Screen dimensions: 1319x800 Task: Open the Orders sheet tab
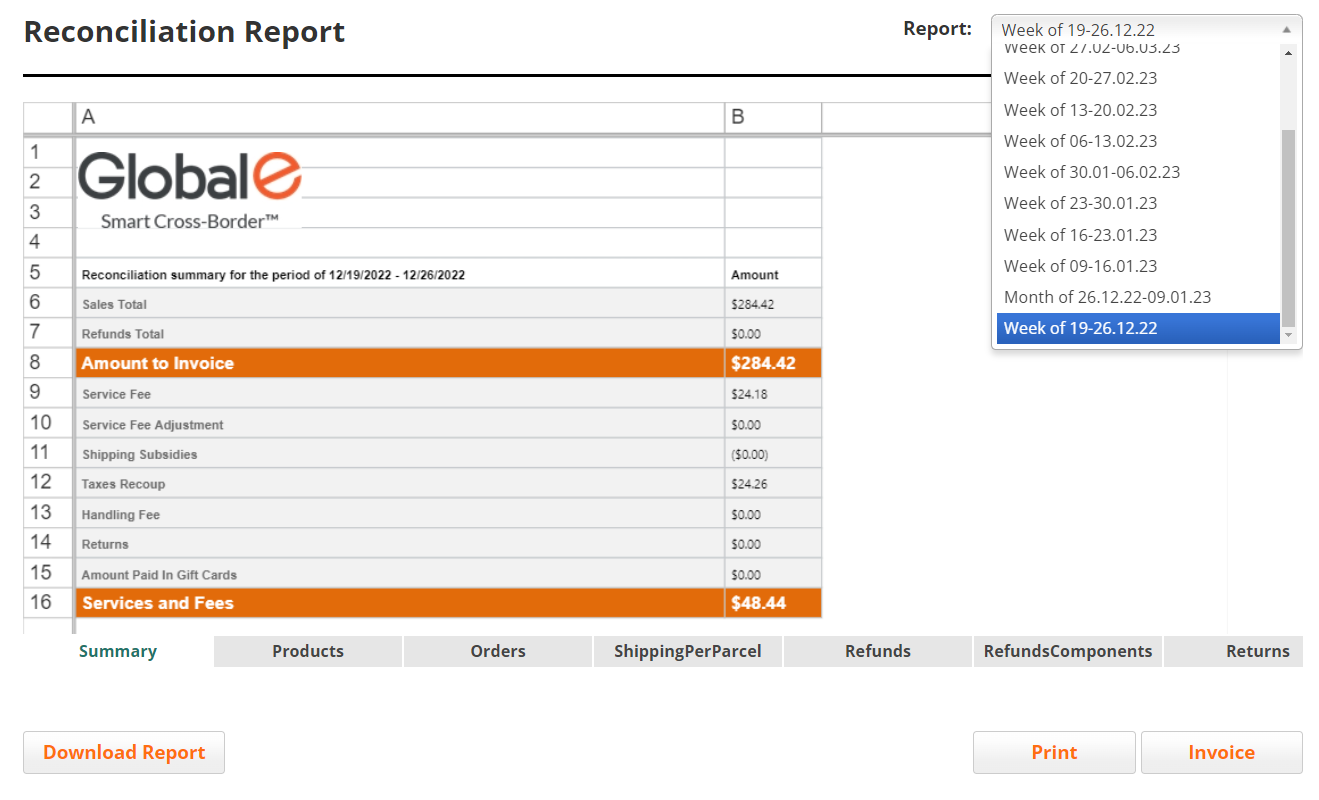pyautogui.click(x=498, y=651)
